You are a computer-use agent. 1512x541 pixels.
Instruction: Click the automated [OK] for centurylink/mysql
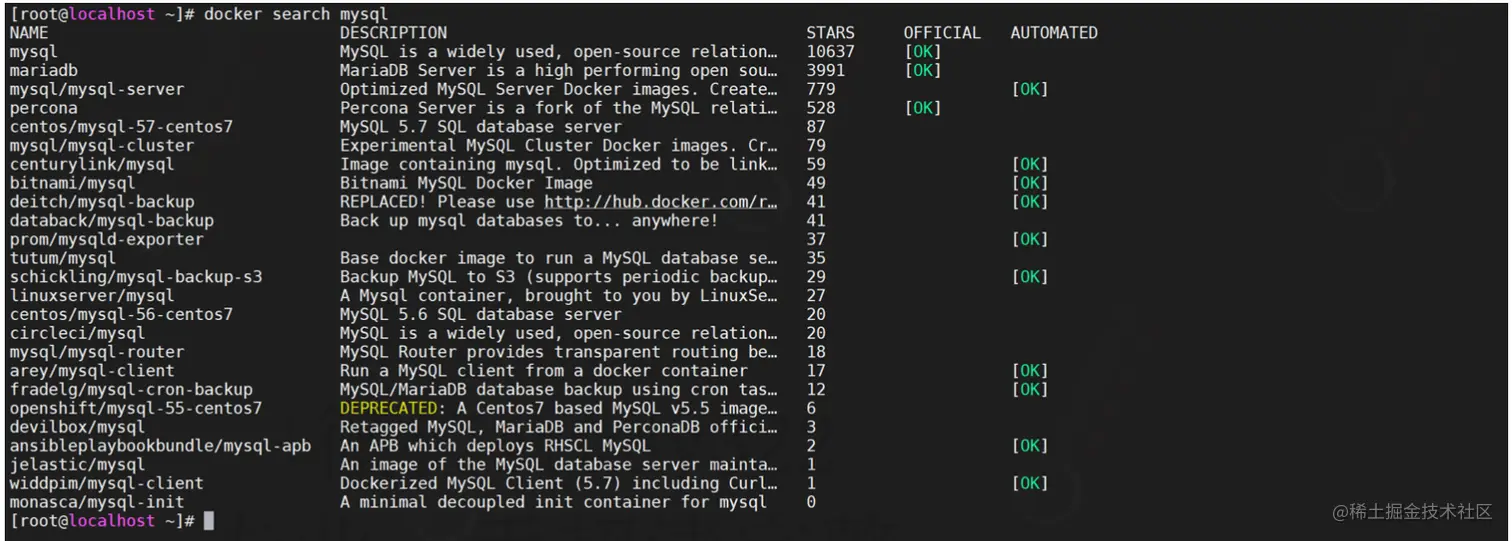point(1030,164)
